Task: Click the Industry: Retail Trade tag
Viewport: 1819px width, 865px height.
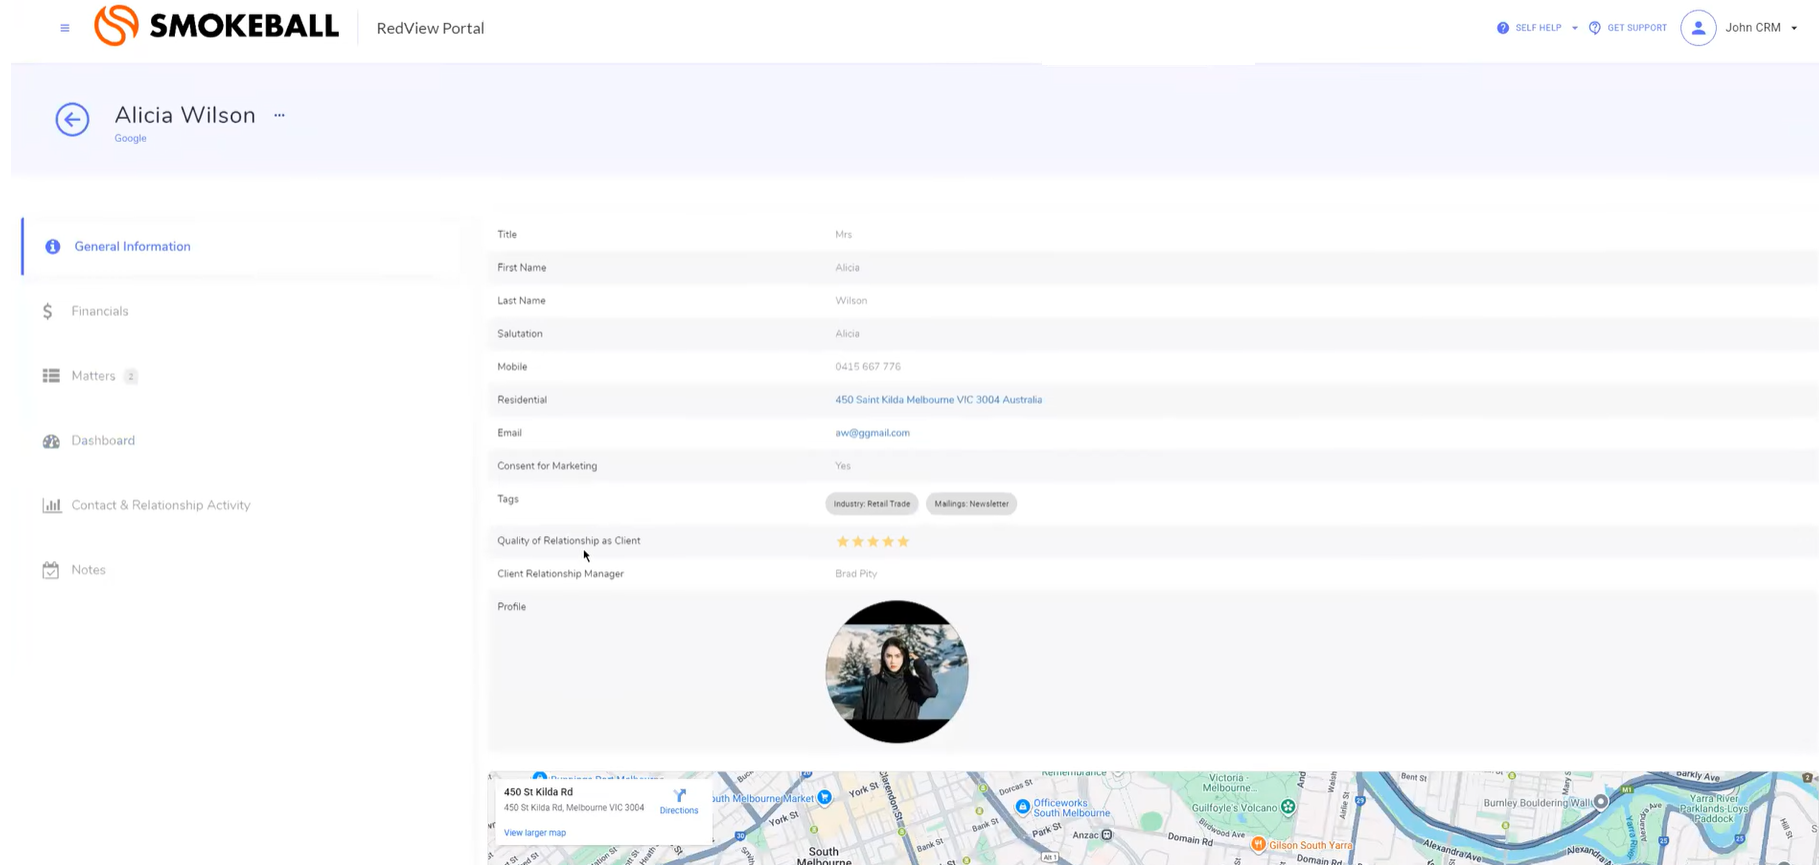Action: pos(872,504)
